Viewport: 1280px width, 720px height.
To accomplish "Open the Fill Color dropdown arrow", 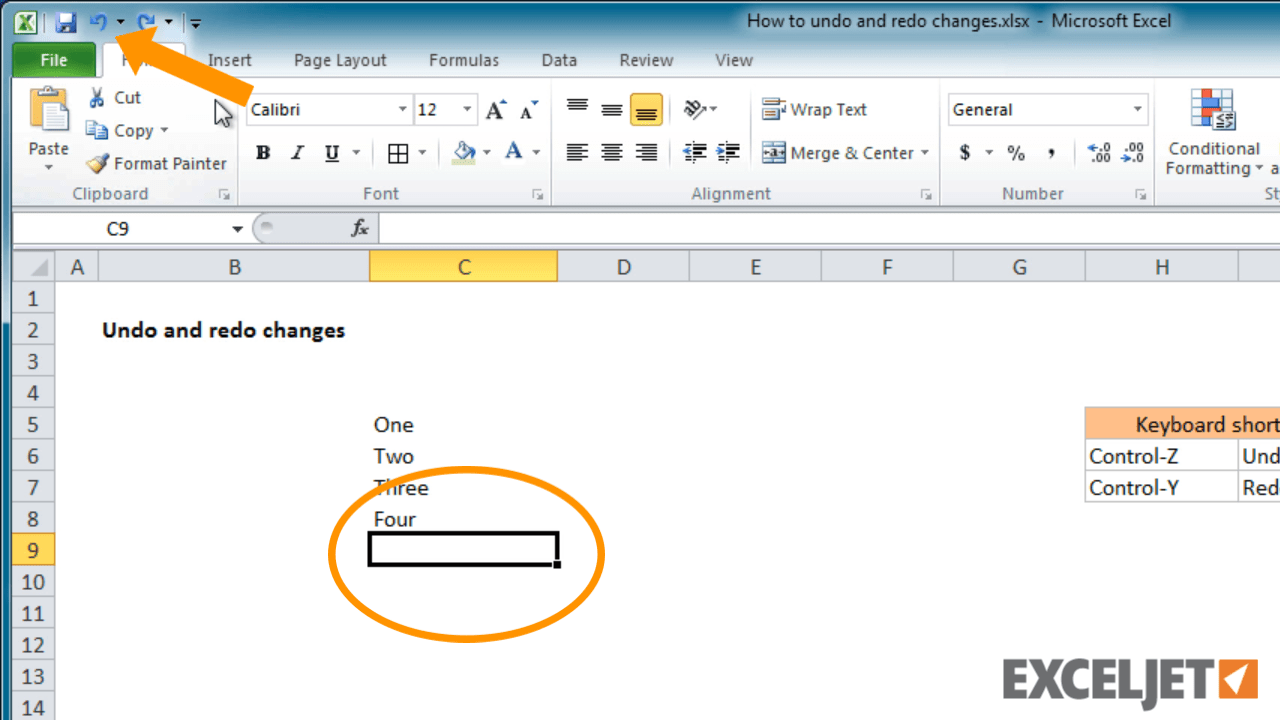I will [x=484, y=152].
